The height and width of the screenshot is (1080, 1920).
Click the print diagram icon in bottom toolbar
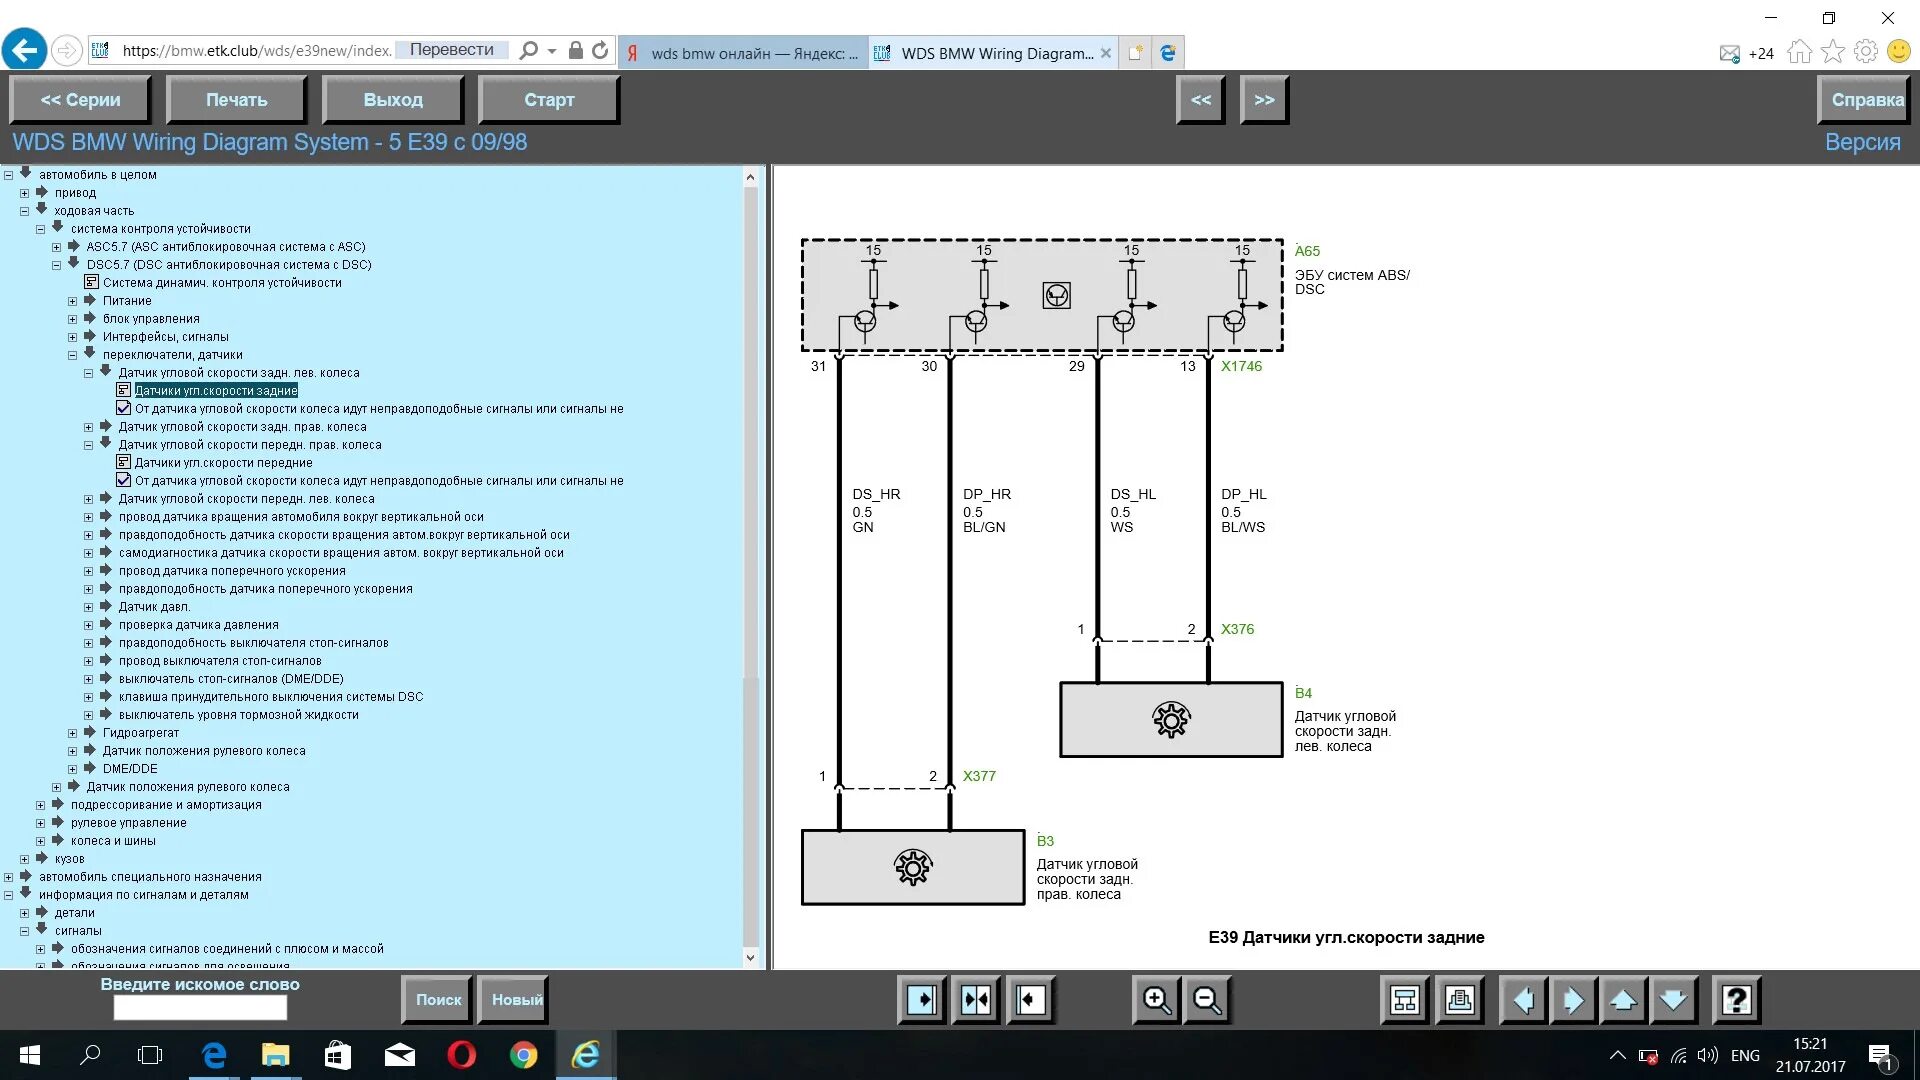pos(1459,1000)
